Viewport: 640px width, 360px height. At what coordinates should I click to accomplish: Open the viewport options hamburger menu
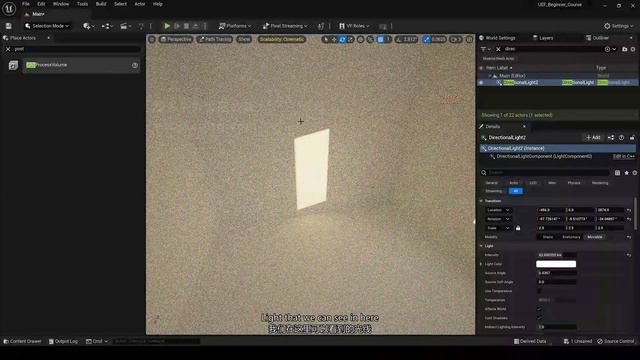152,40
